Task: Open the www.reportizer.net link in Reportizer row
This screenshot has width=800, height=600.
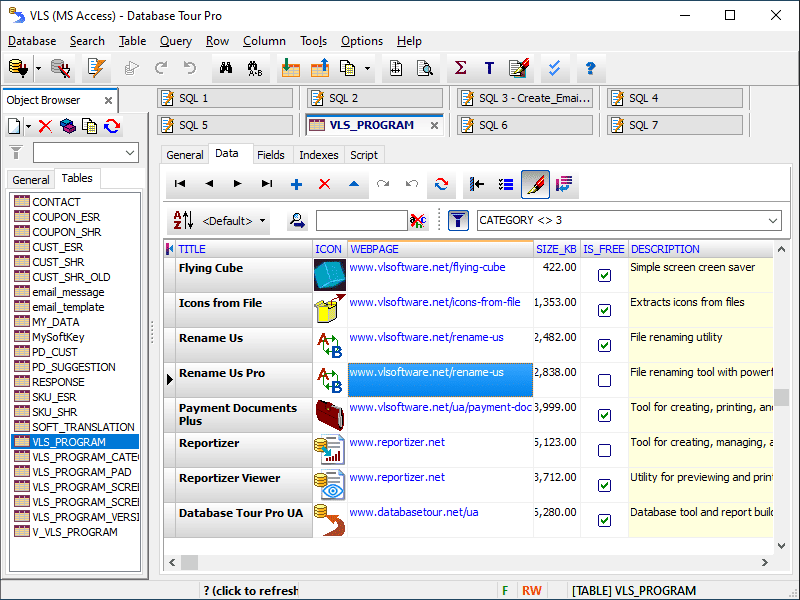Action: [397, 442]
